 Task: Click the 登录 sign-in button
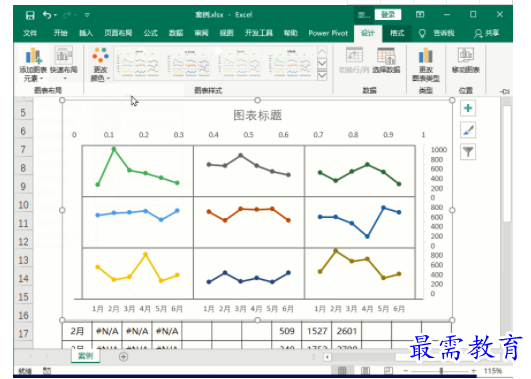click(x=388, y=15)
